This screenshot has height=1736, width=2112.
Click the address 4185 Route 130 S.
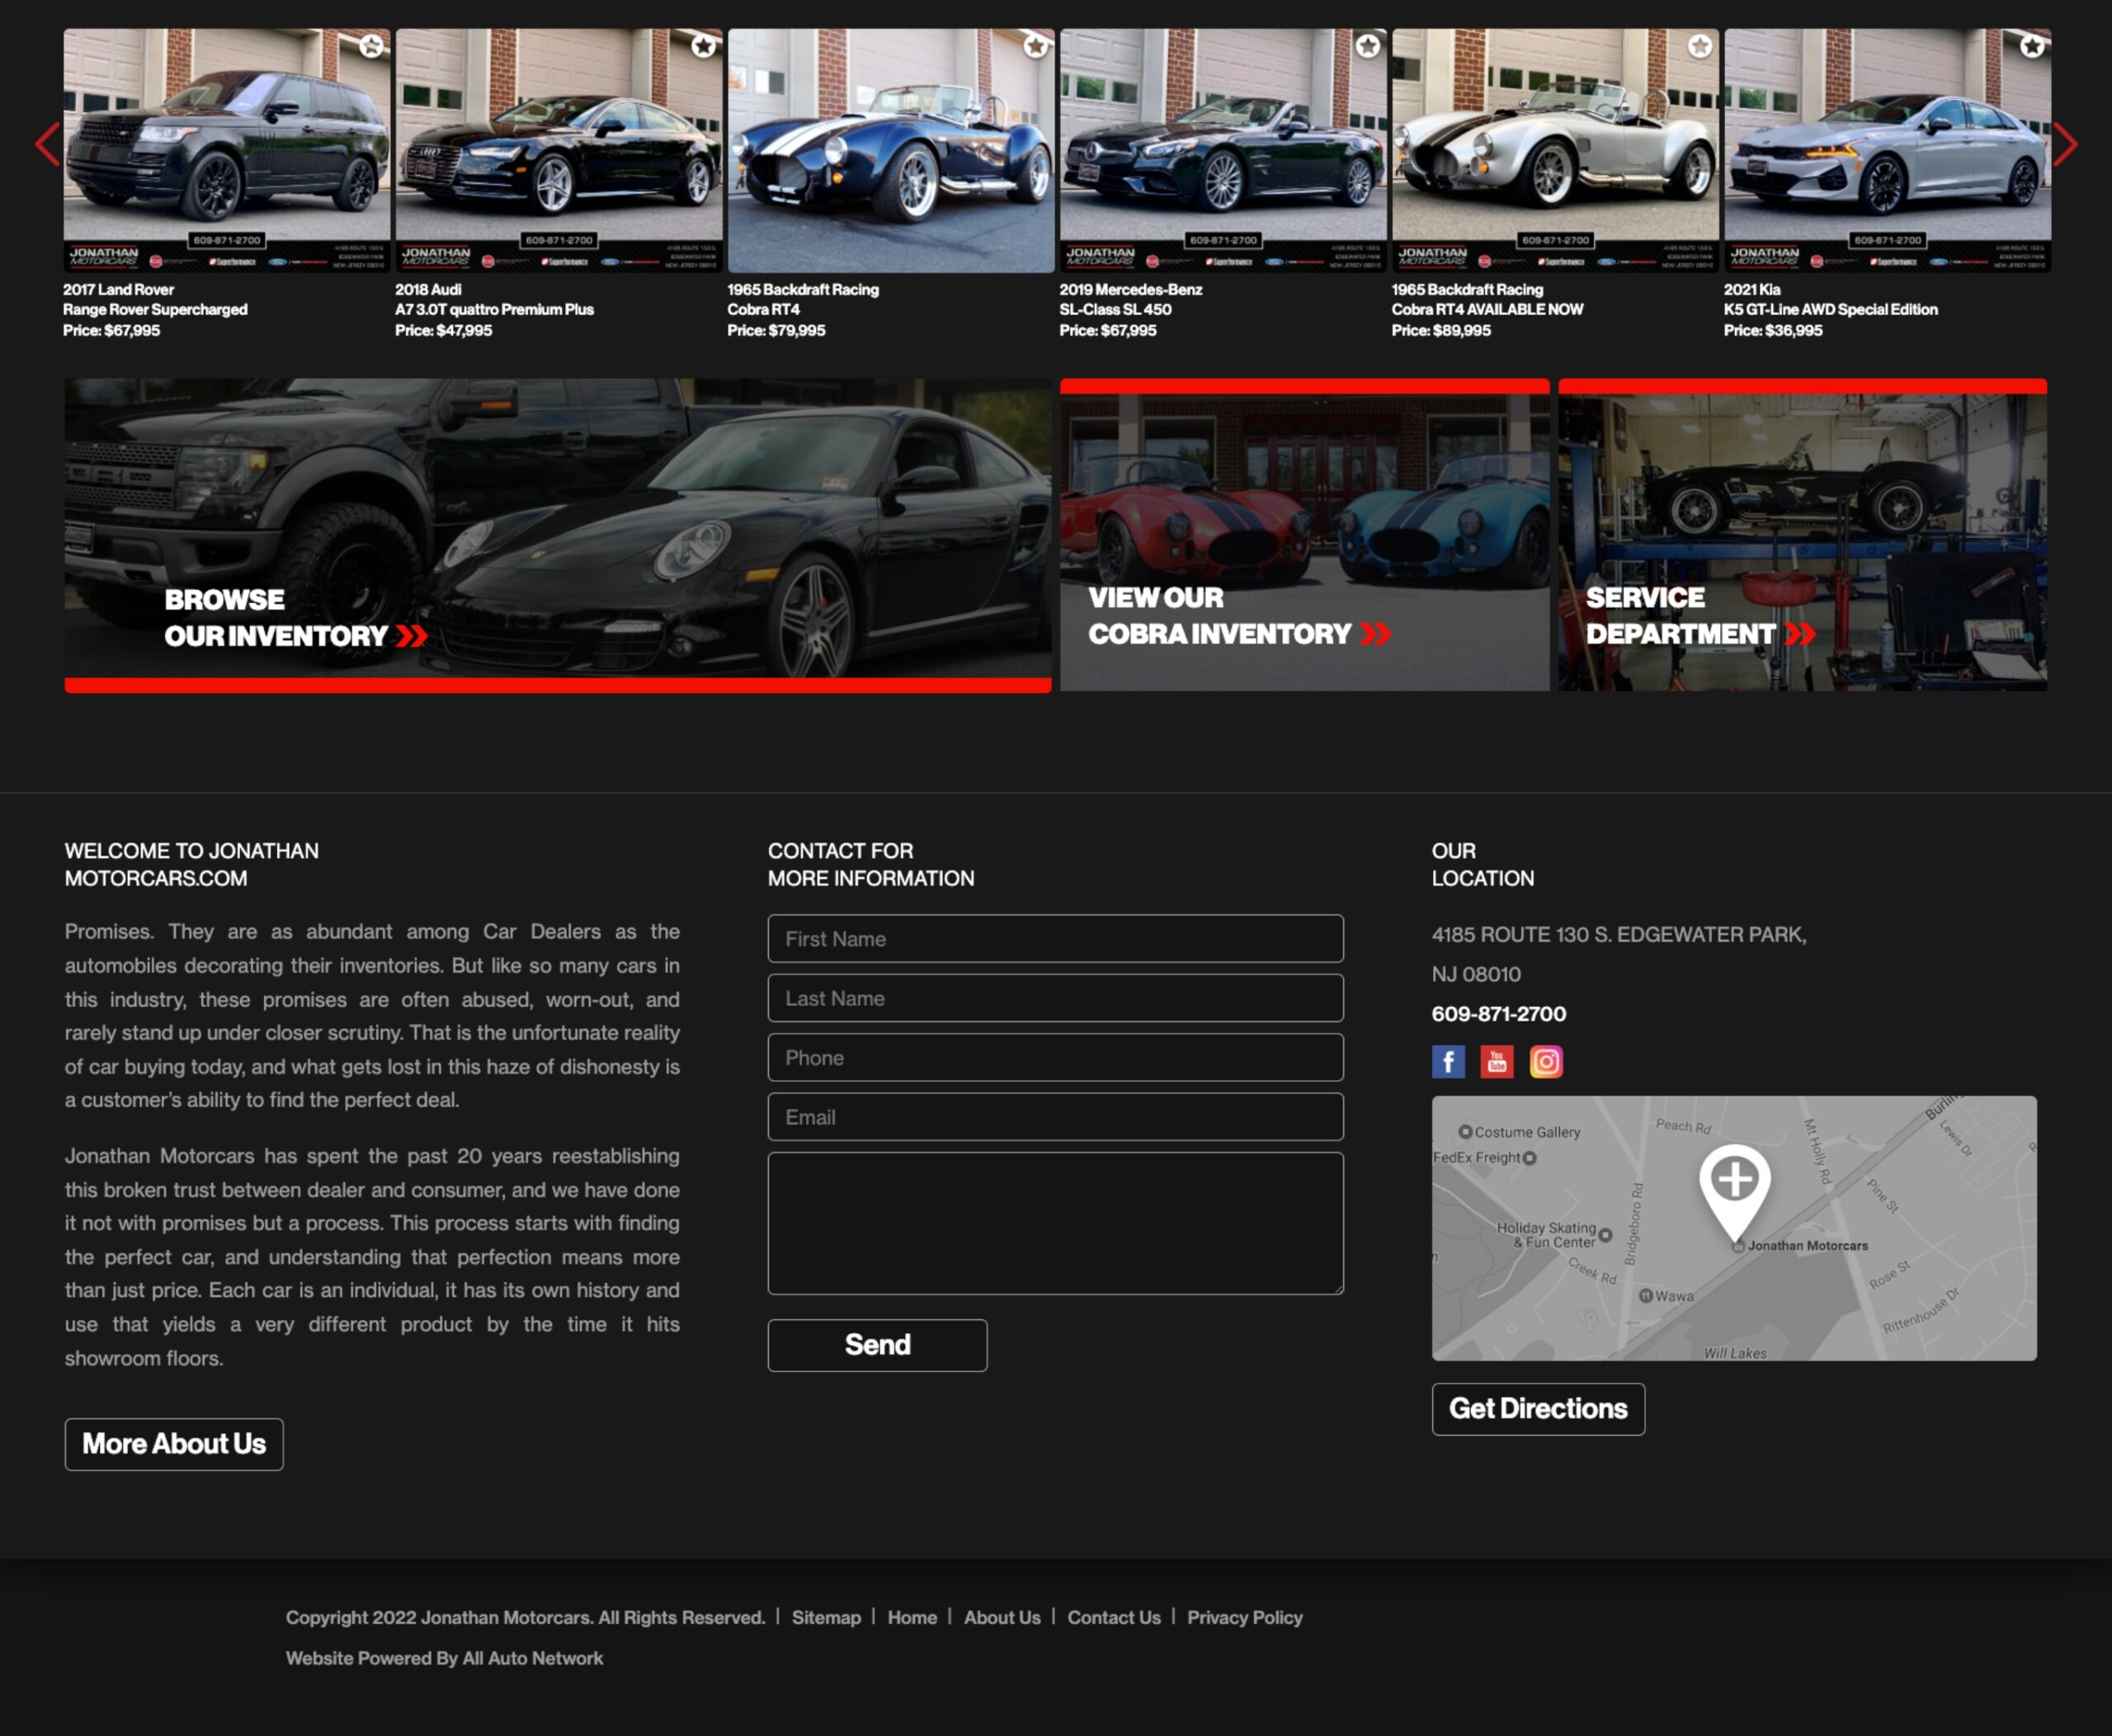(x=1619, y=955)
